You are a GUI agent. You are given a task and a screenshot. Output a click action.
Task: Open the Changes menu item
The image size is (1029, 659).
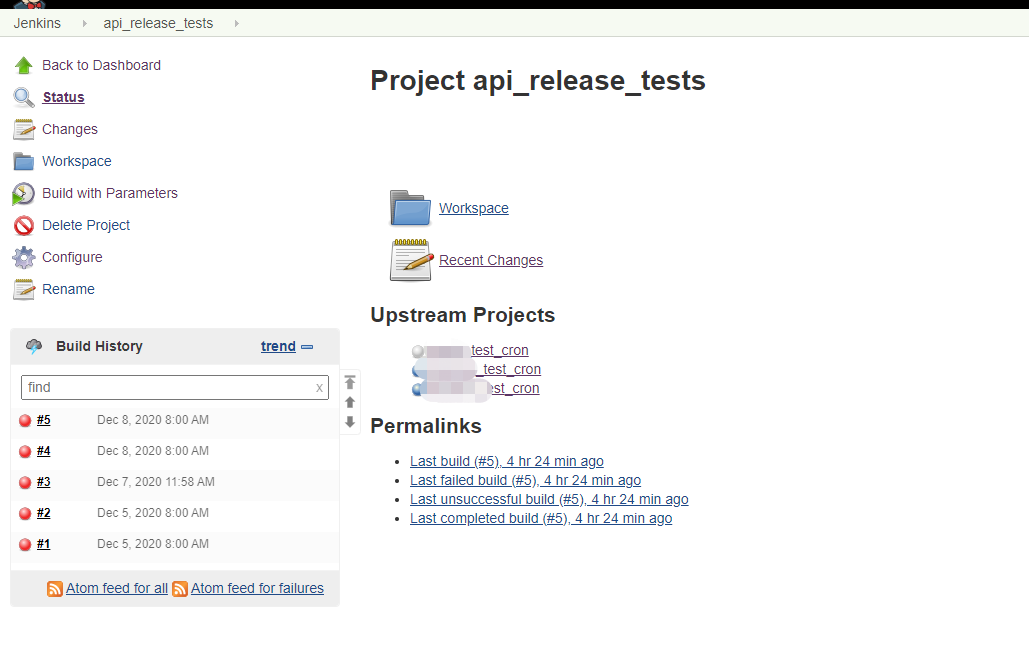point(70,129)
